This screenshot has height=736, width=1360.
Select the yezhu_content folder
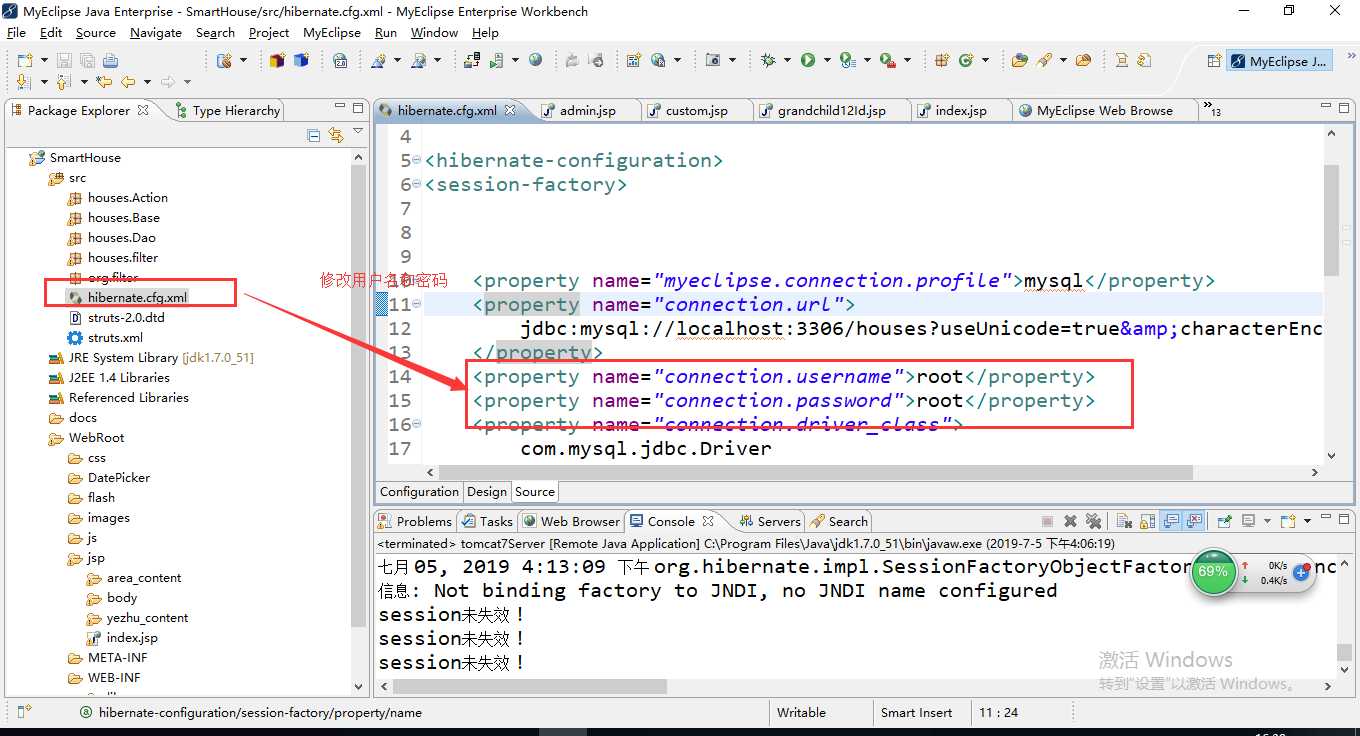pos(147,618)
